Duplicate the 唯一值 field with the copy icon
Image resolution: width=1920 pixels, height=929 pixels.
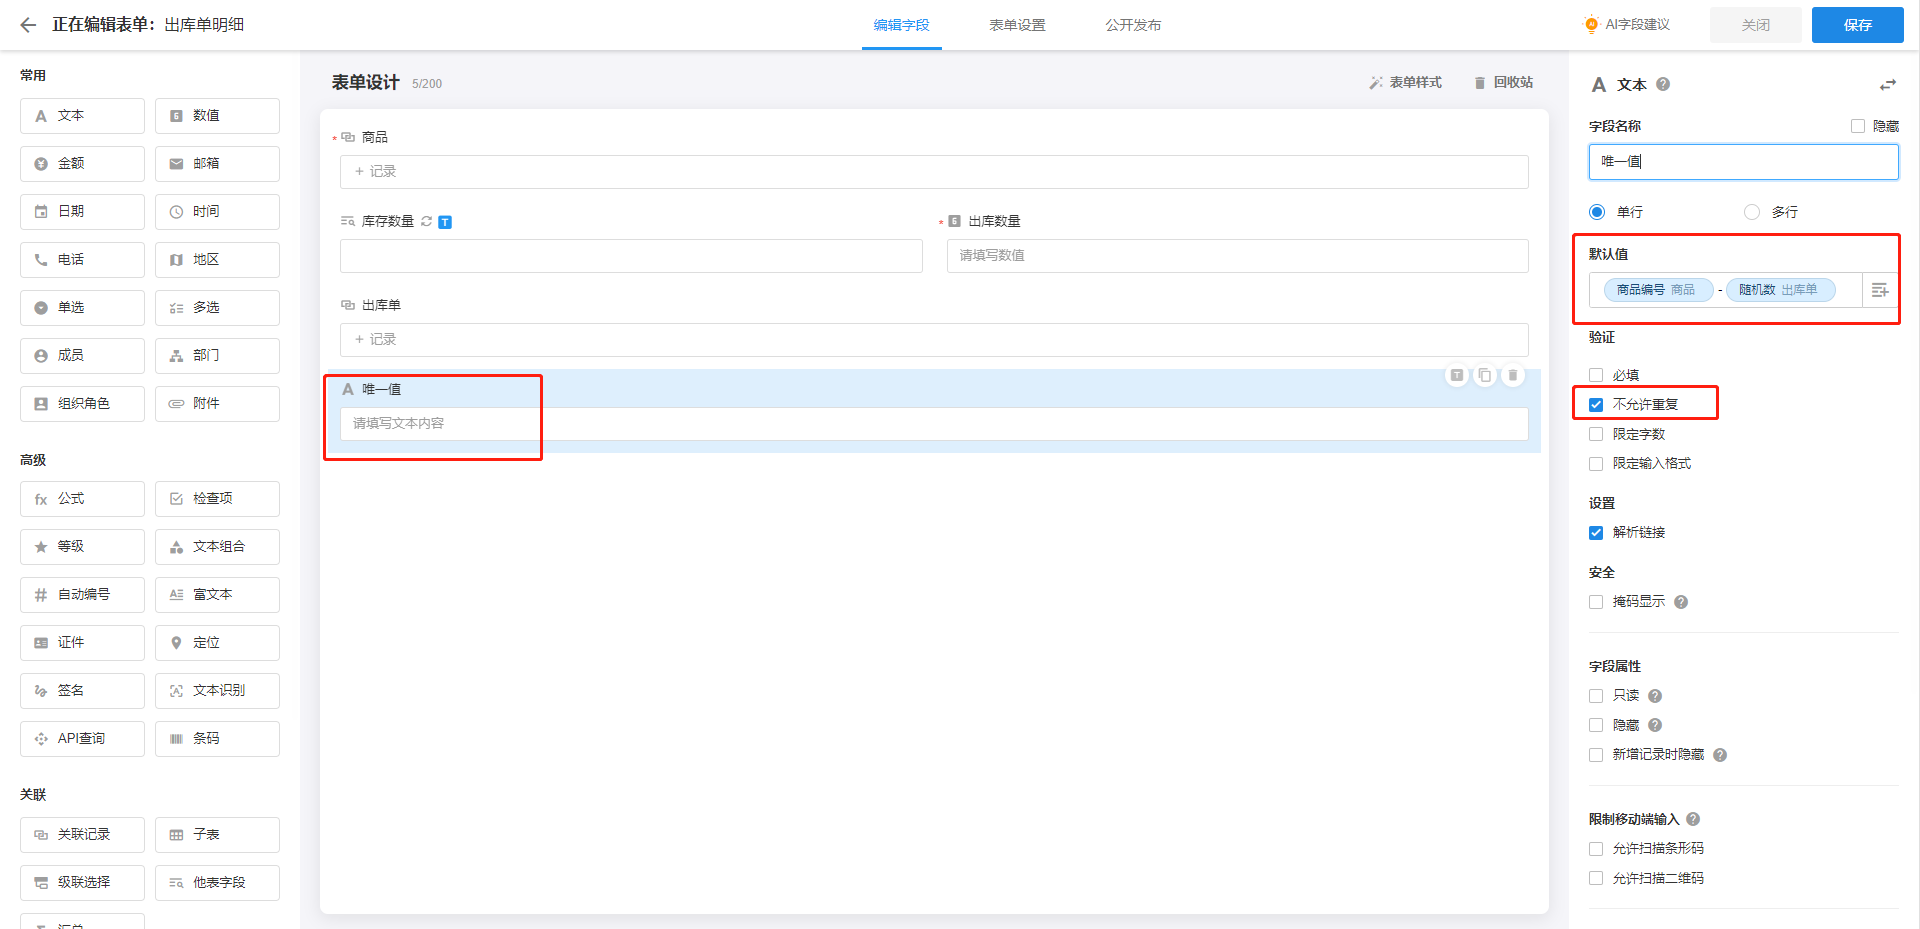point(1485,375)
